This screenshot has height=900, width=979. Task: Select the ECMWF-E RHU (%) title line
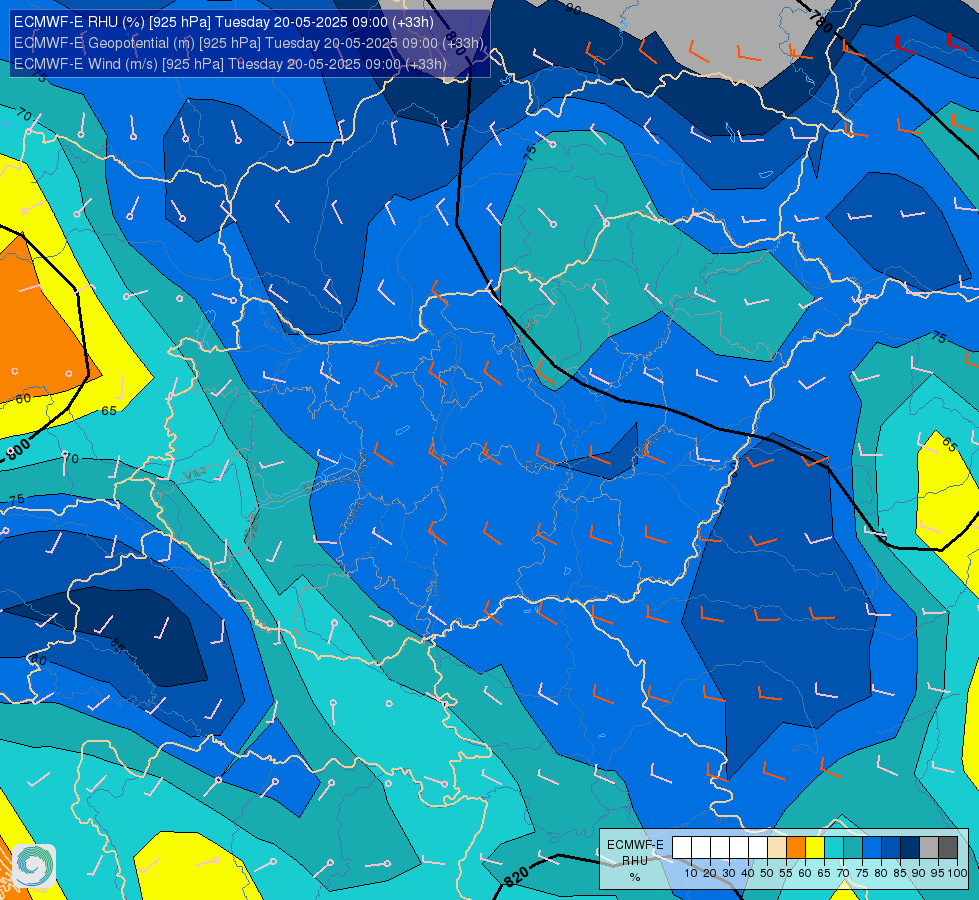(x=224, y=22)
